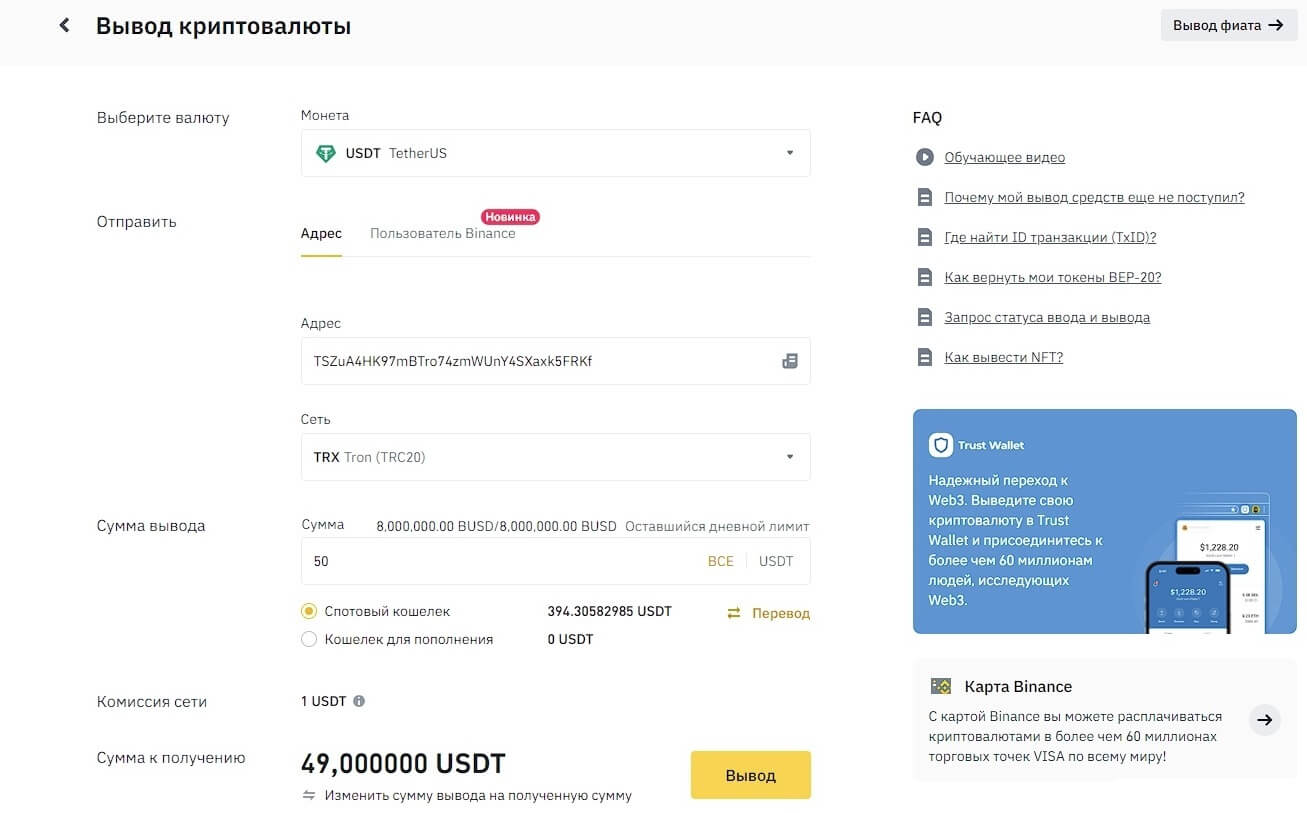Screen dimensions: 1307x813
Task: Open Как вывести NFT? FAQ link
Action: (1003, 357)
